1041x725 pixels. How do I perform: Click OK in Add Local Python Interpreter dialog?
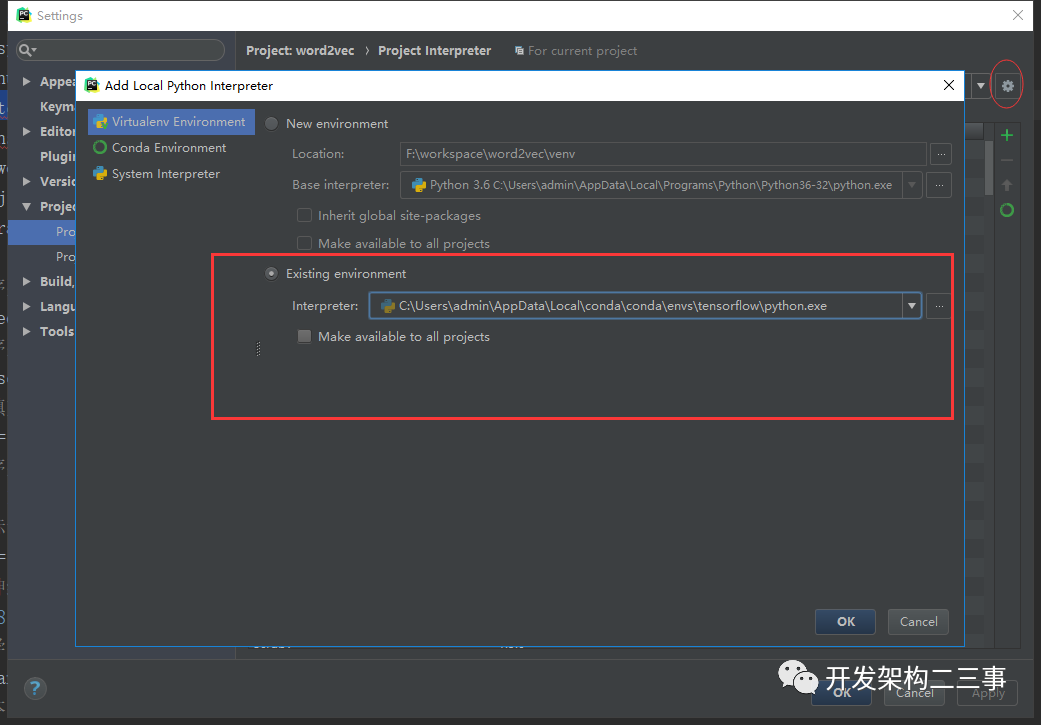click(845, 622)
